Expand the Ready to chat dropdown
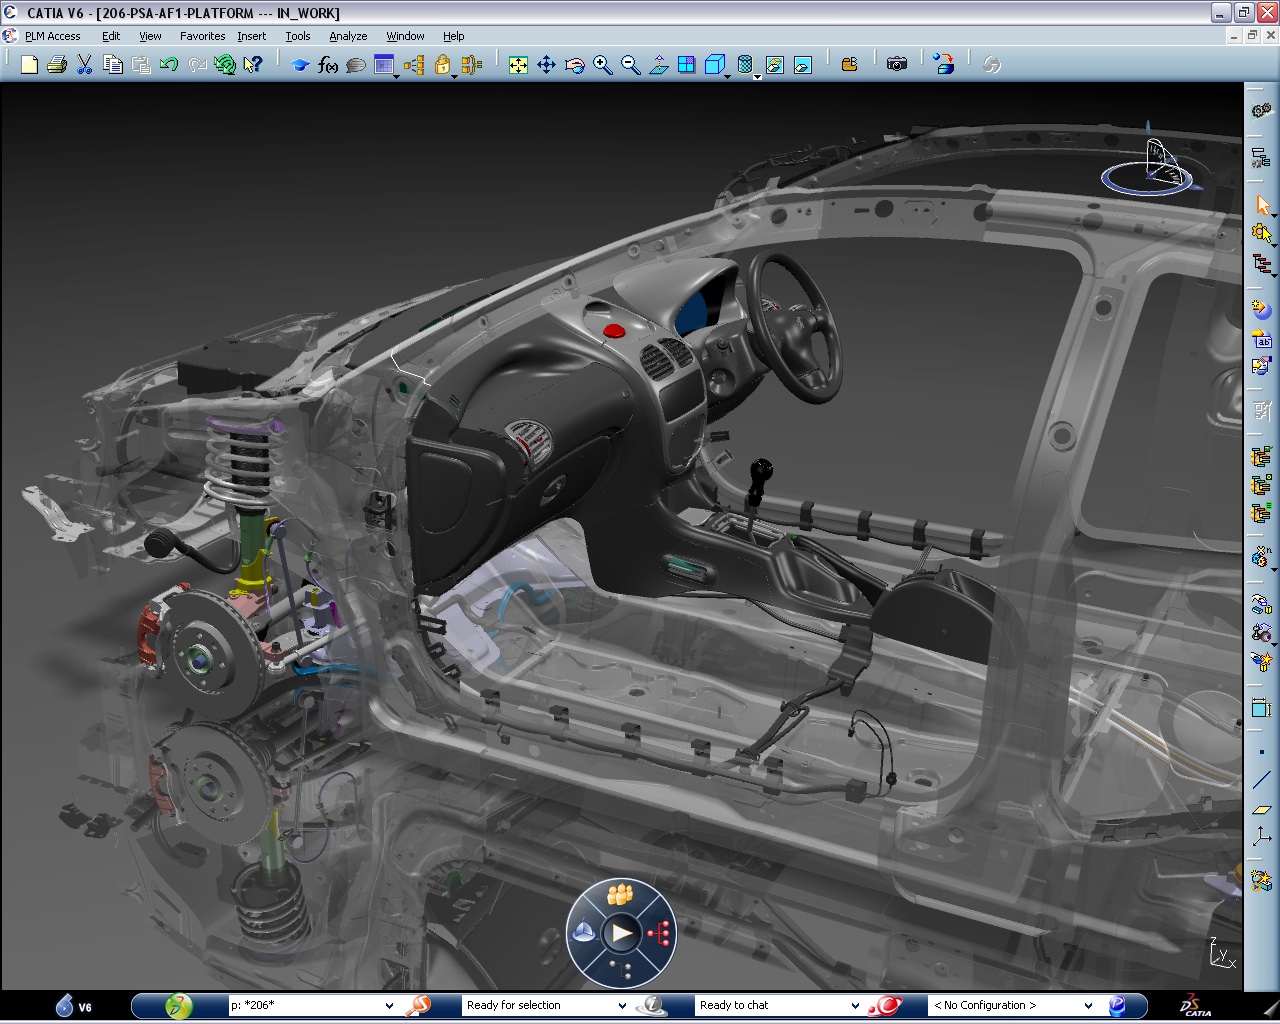The height and width of the screenshot is (1024, 1280). click(x=855, y=1005)
